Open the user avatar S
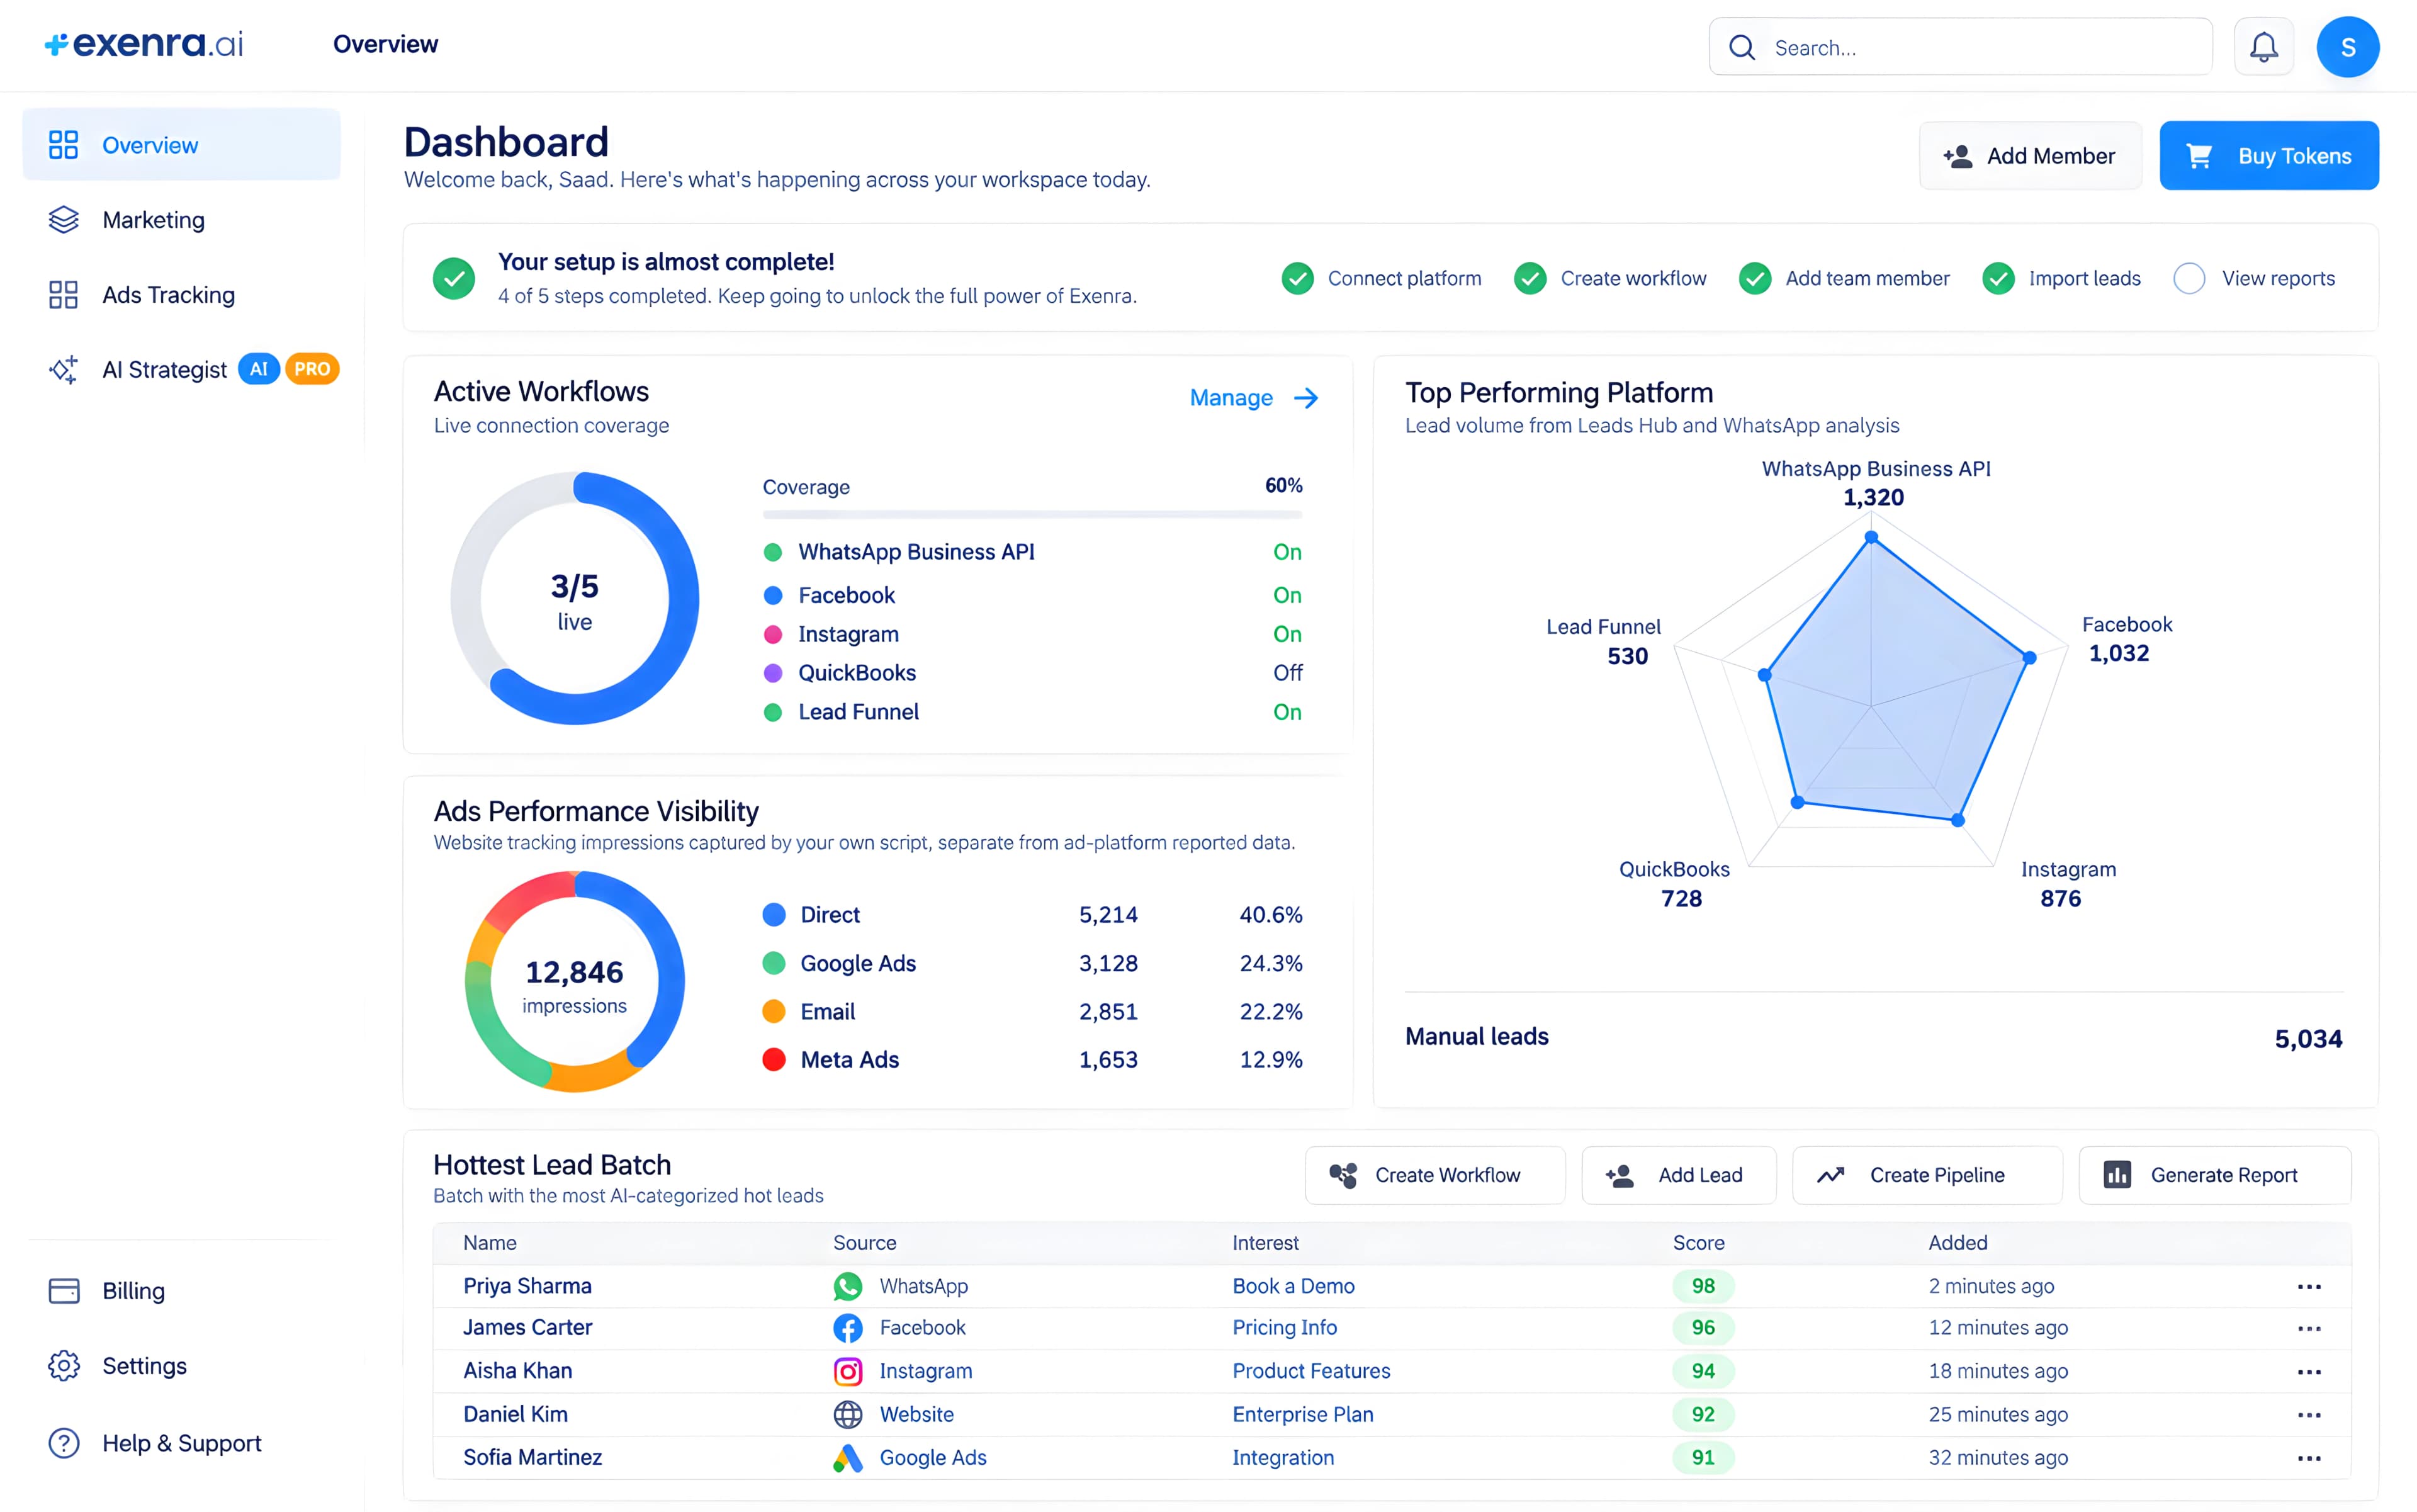2417x1512 pixels. pos(2347,47)
